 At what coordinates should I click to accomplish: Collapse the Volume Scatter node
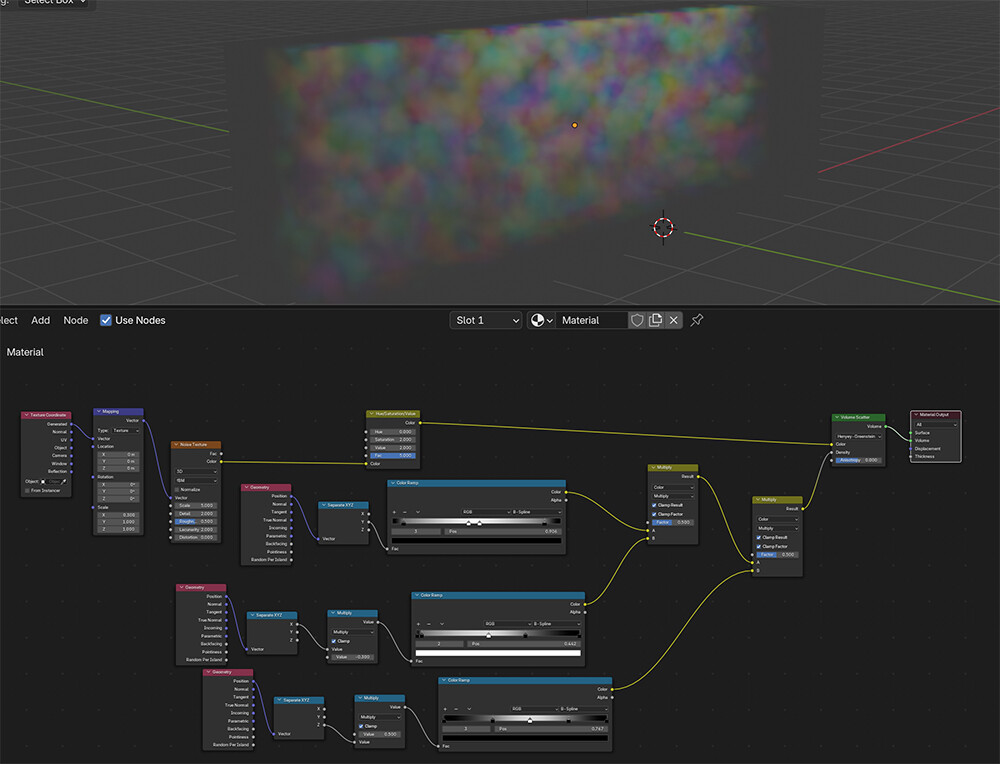837,417
